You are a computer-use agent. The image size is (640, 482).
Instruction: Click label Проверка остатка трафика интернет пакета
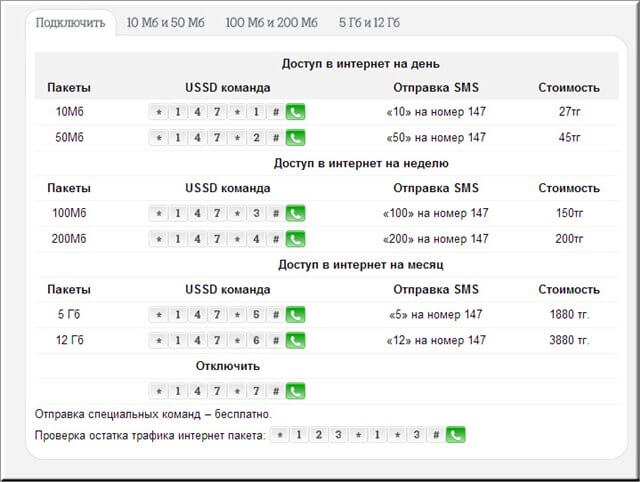point(150,435)
